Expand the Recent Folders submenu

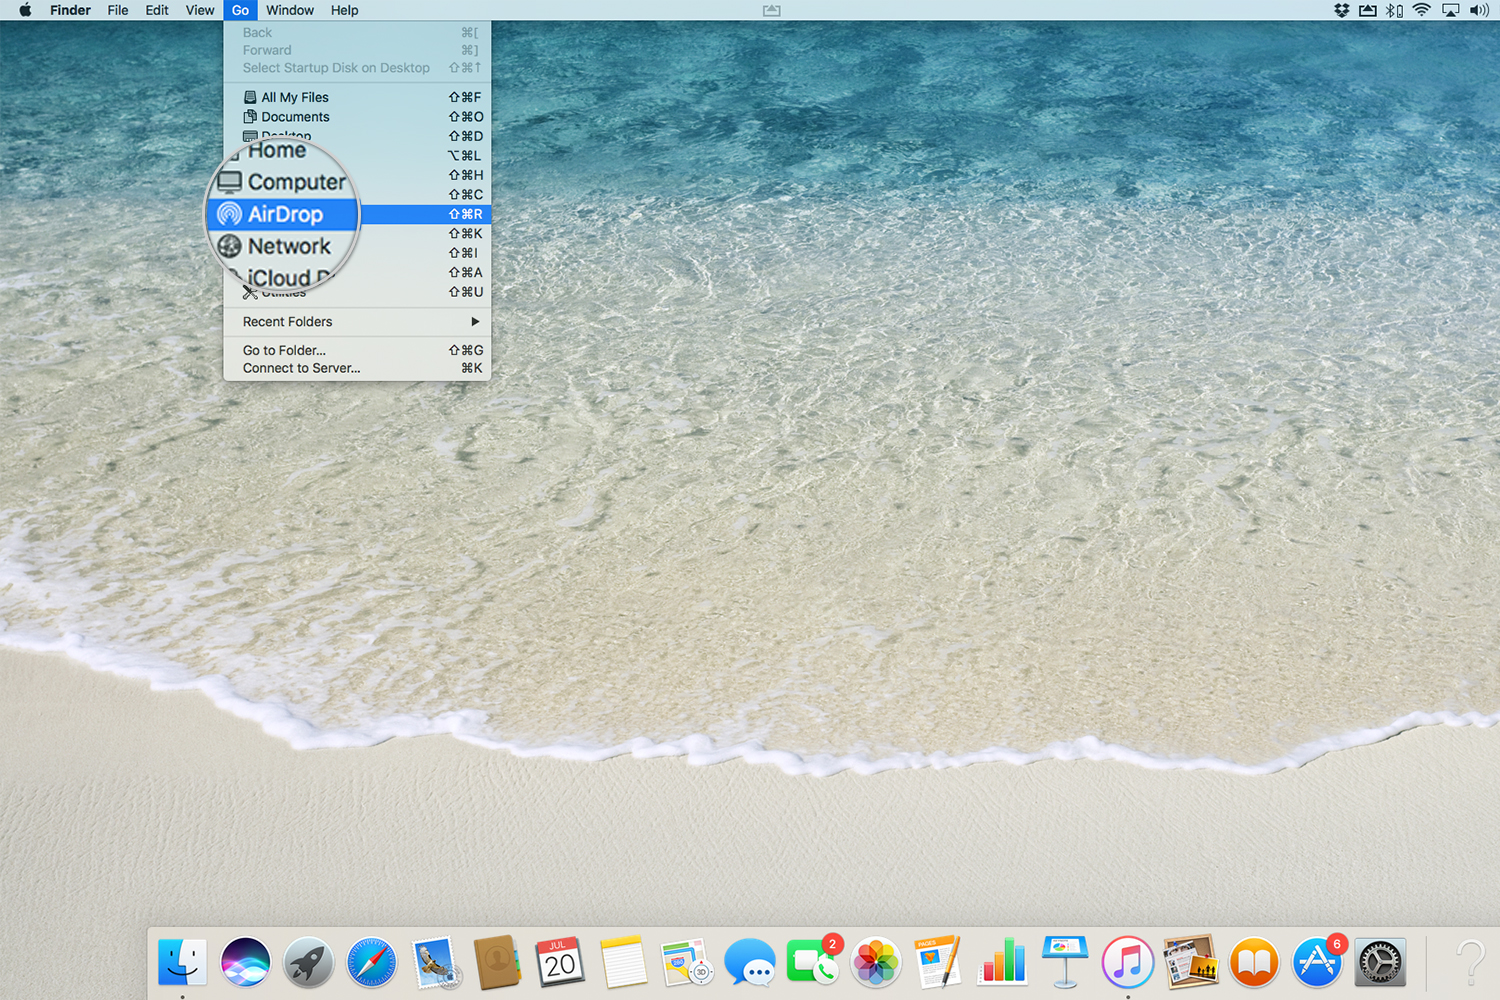coord(357,322)
